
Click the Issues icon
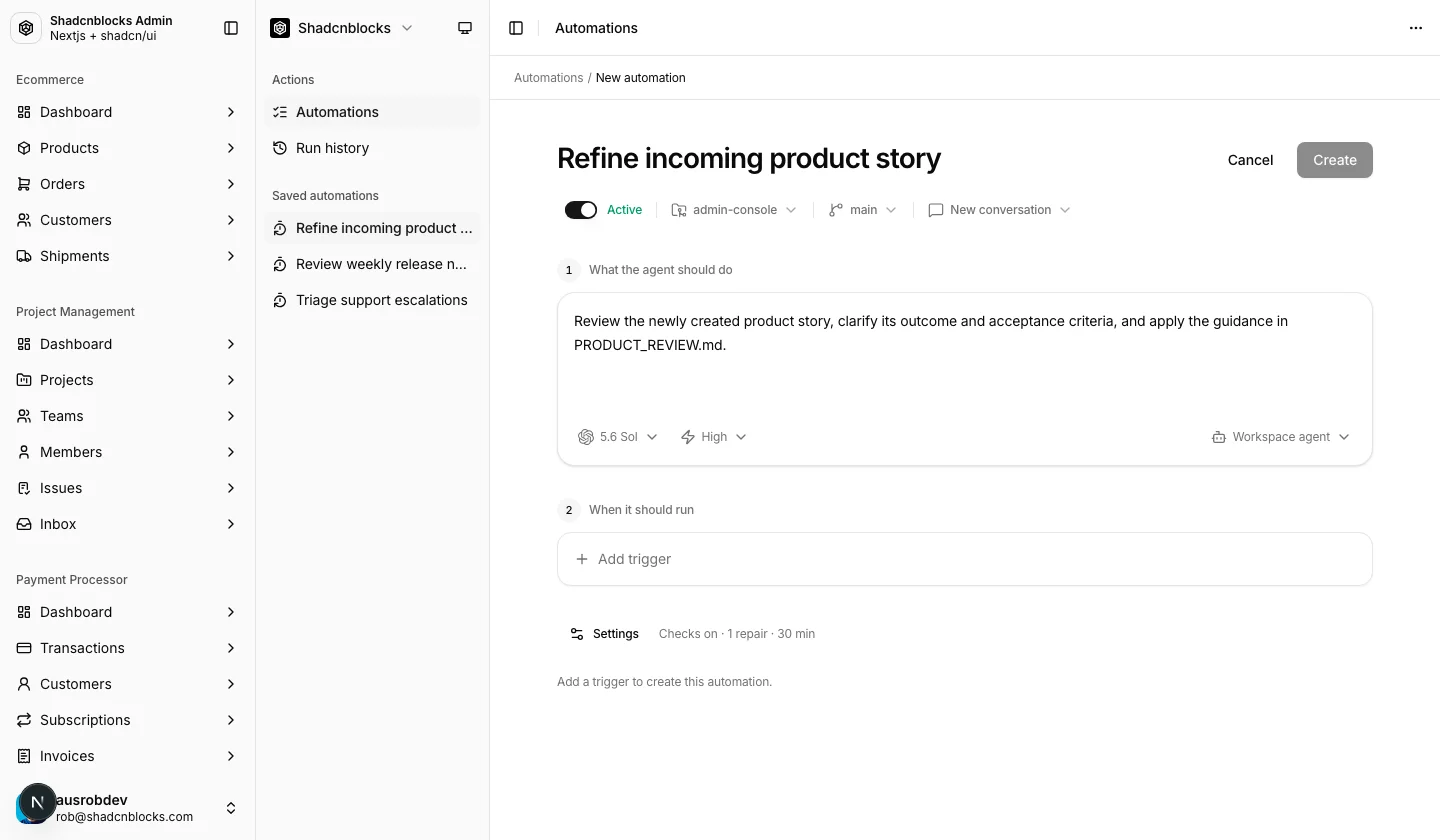(x=24, y=488)
